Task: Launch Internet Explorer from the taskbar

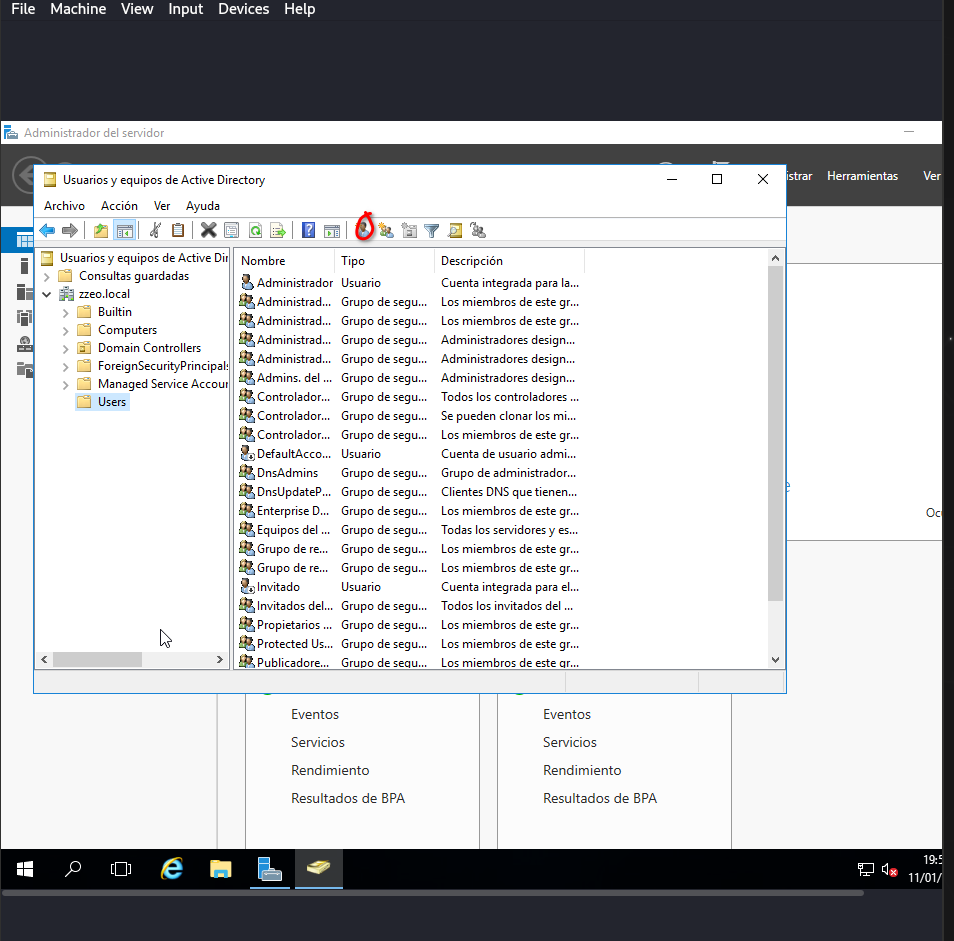Action: click(x=172, y=869)
